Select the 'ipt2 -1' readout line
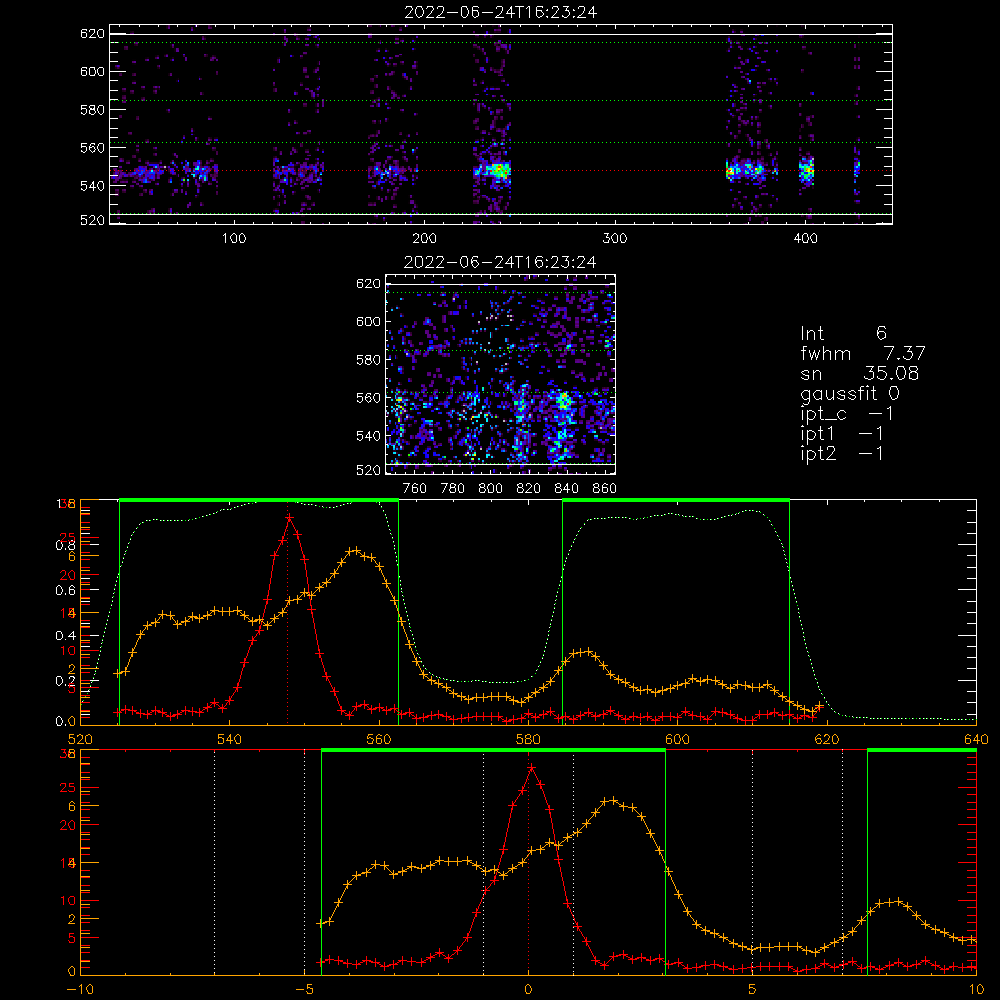This screenshot has height=1000, width=1000. pos(842,453)
